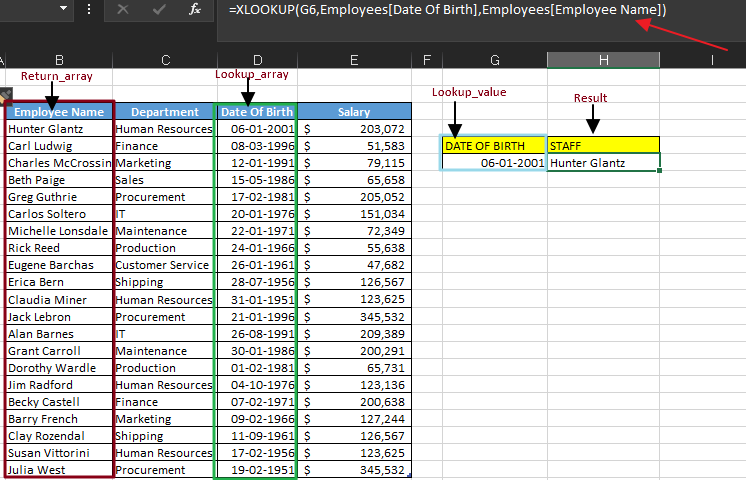The height and width of the screenshot is (480, 746).
Task: Select salary cell 51,583
Action: tap(354, 146)
